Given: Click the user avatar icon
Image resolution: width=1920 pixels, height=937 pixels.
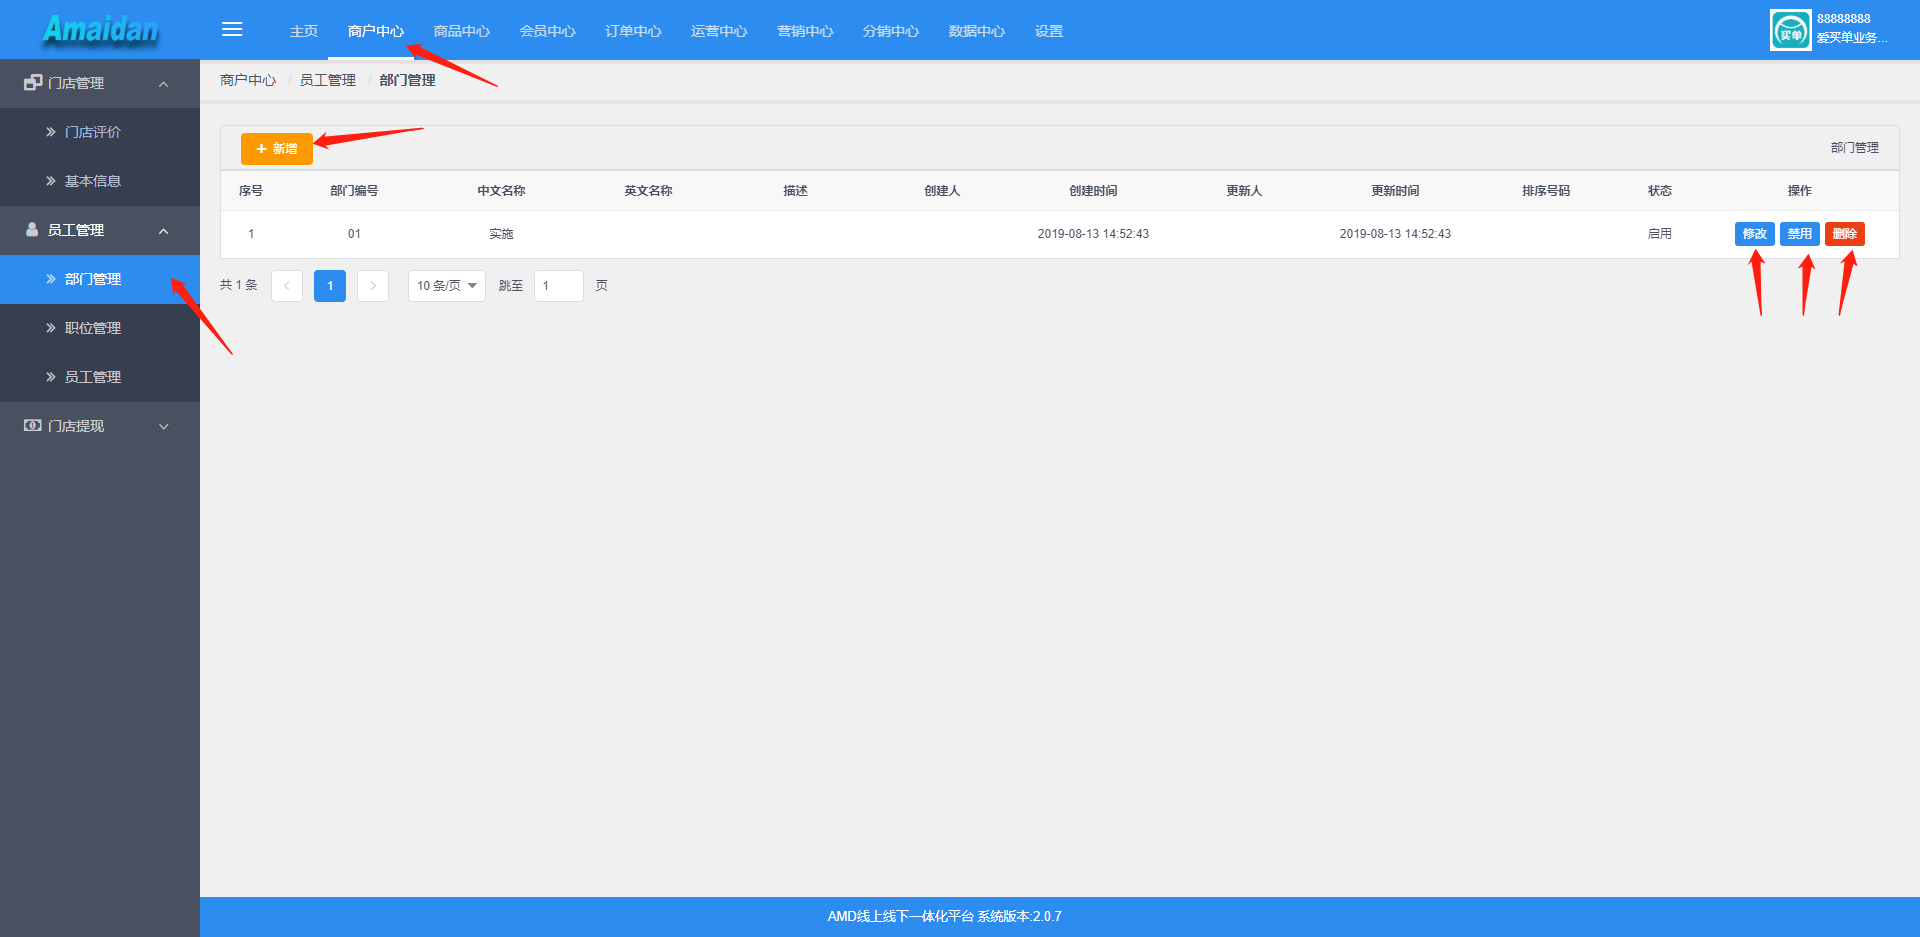Looking at the screenshot, I should pos(1790,30).
